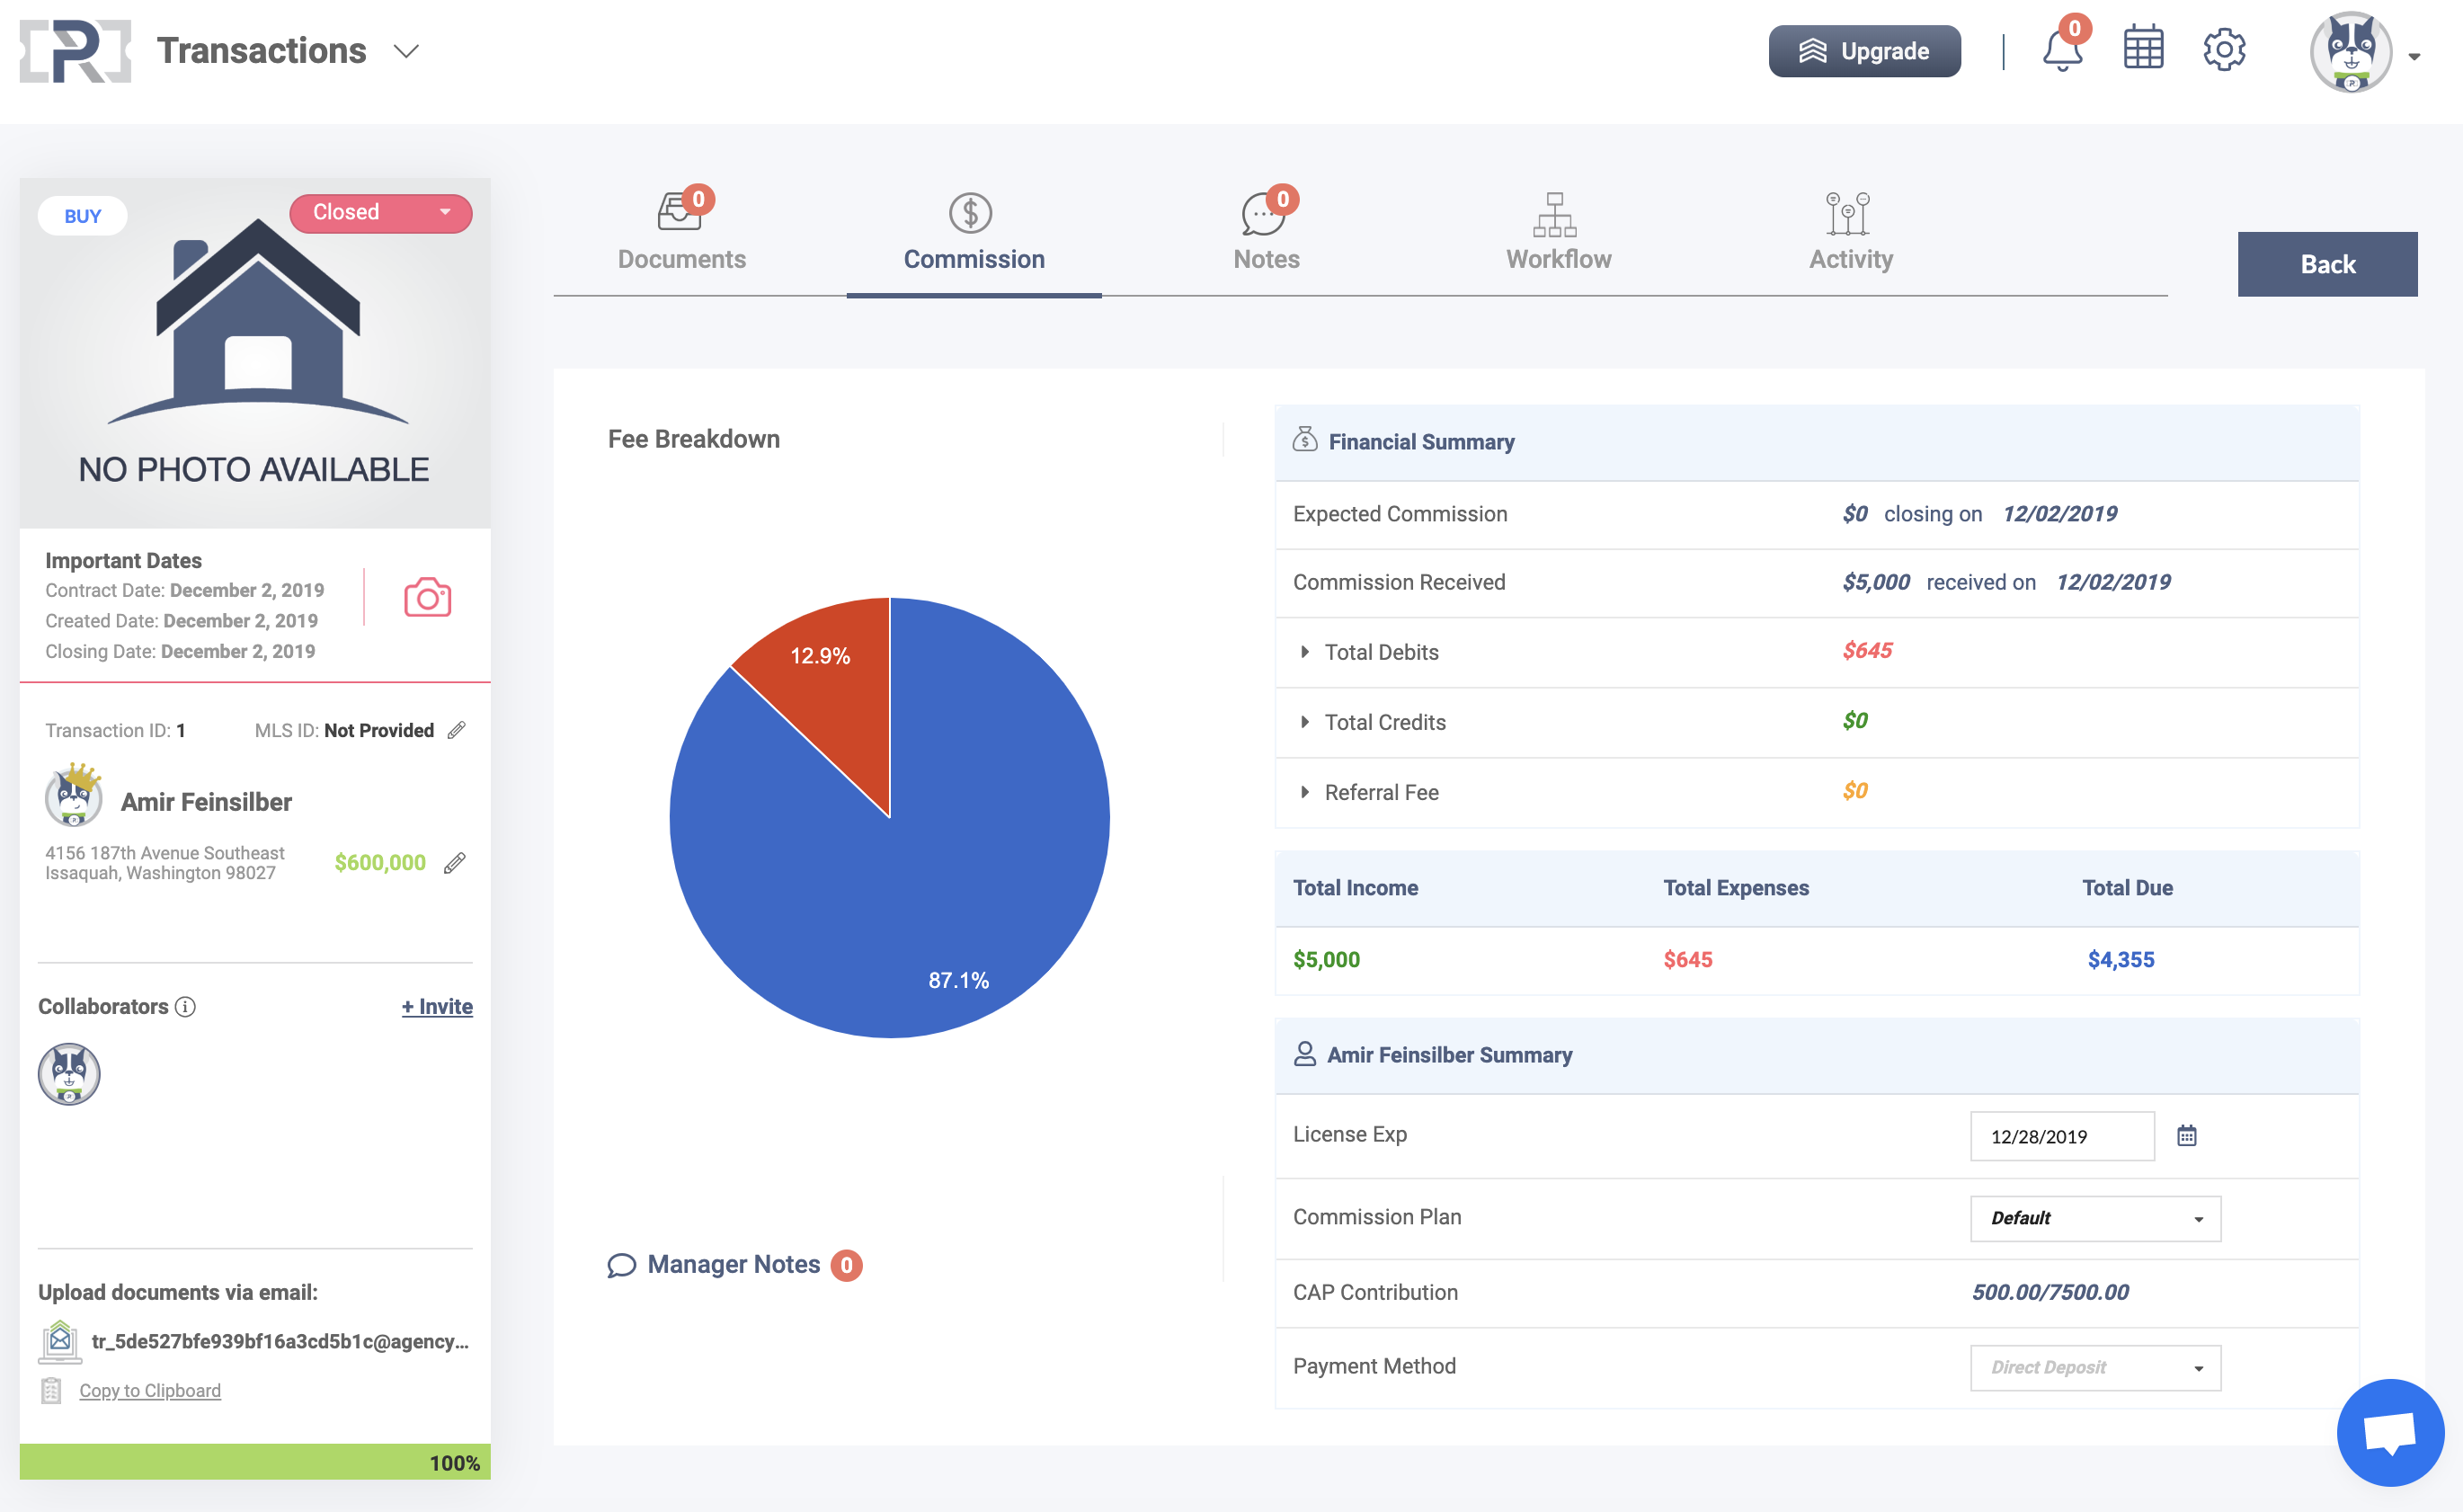Click the 100% progress bar at sidebar bottom
The height and width of the screenshot is (1512, 2463).
click(255, 1461)
